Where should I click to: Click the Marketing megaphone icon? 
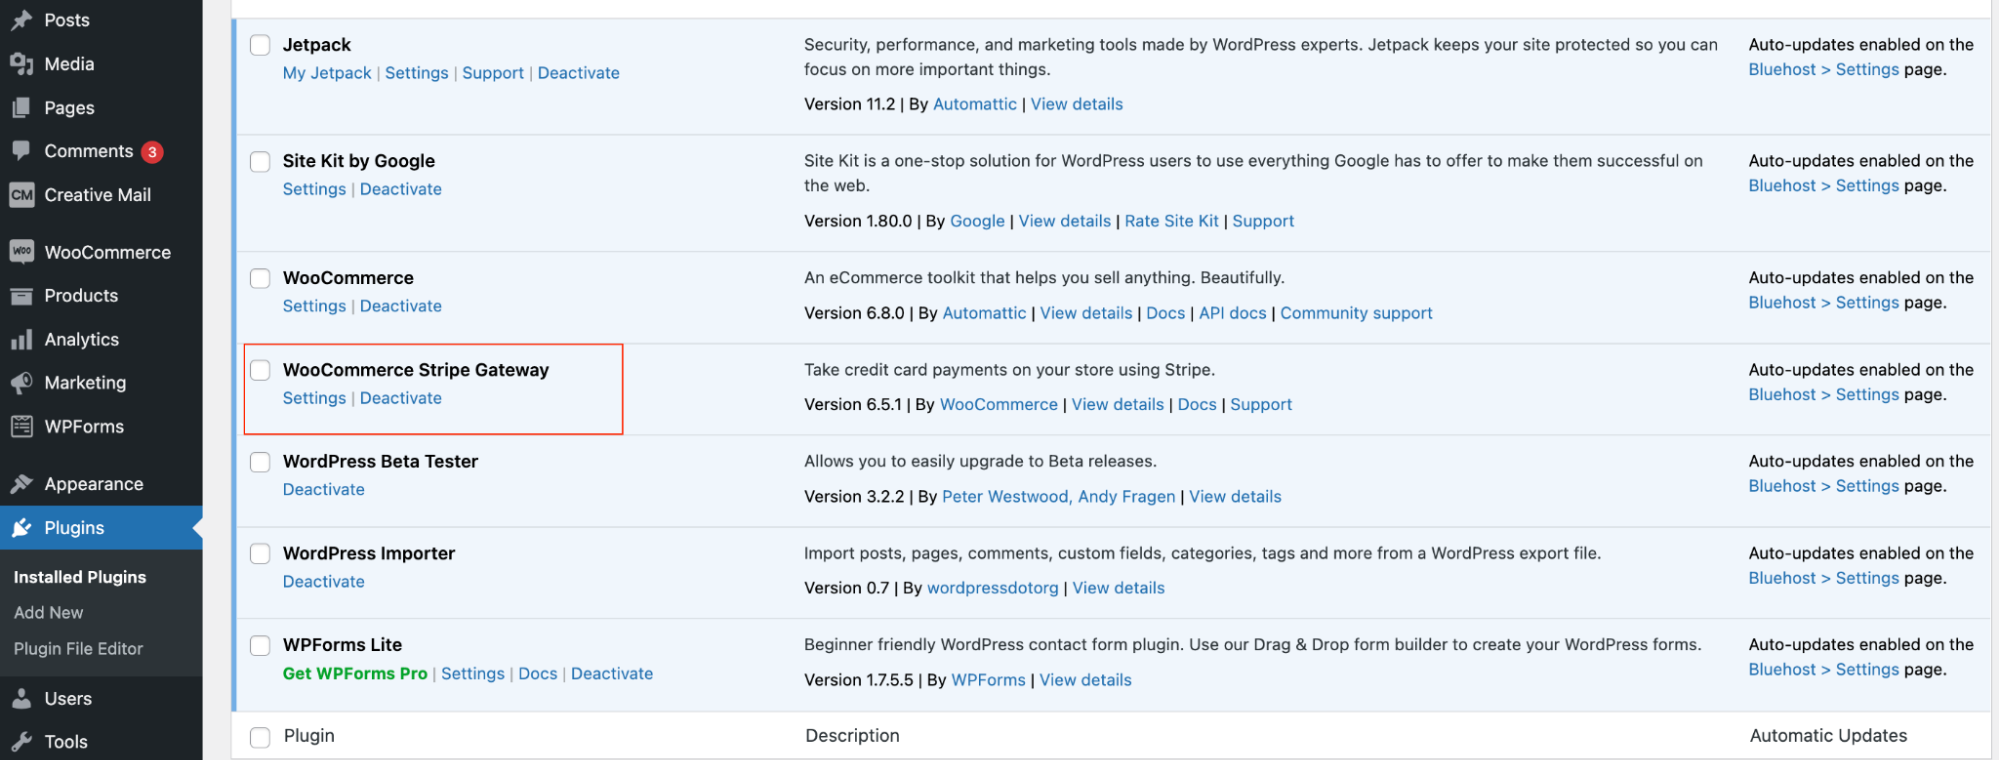(21, 383)
